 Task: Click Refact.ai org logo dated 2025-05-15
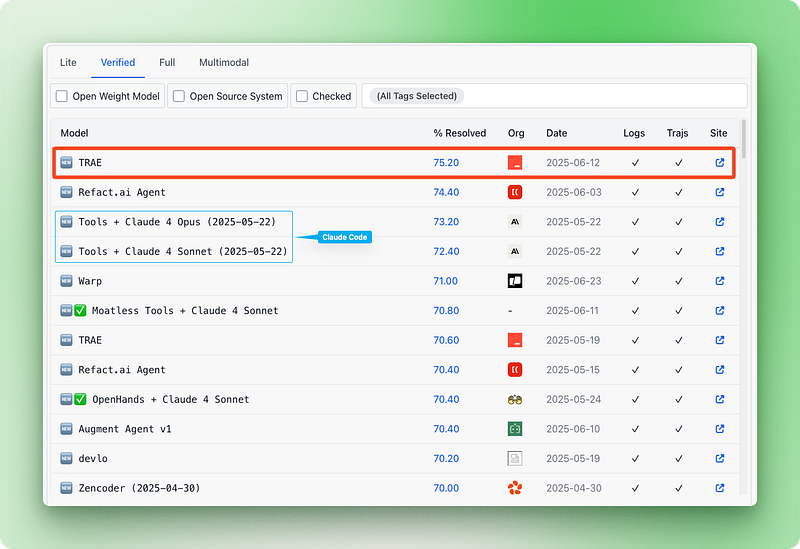[x=515, y=369]
